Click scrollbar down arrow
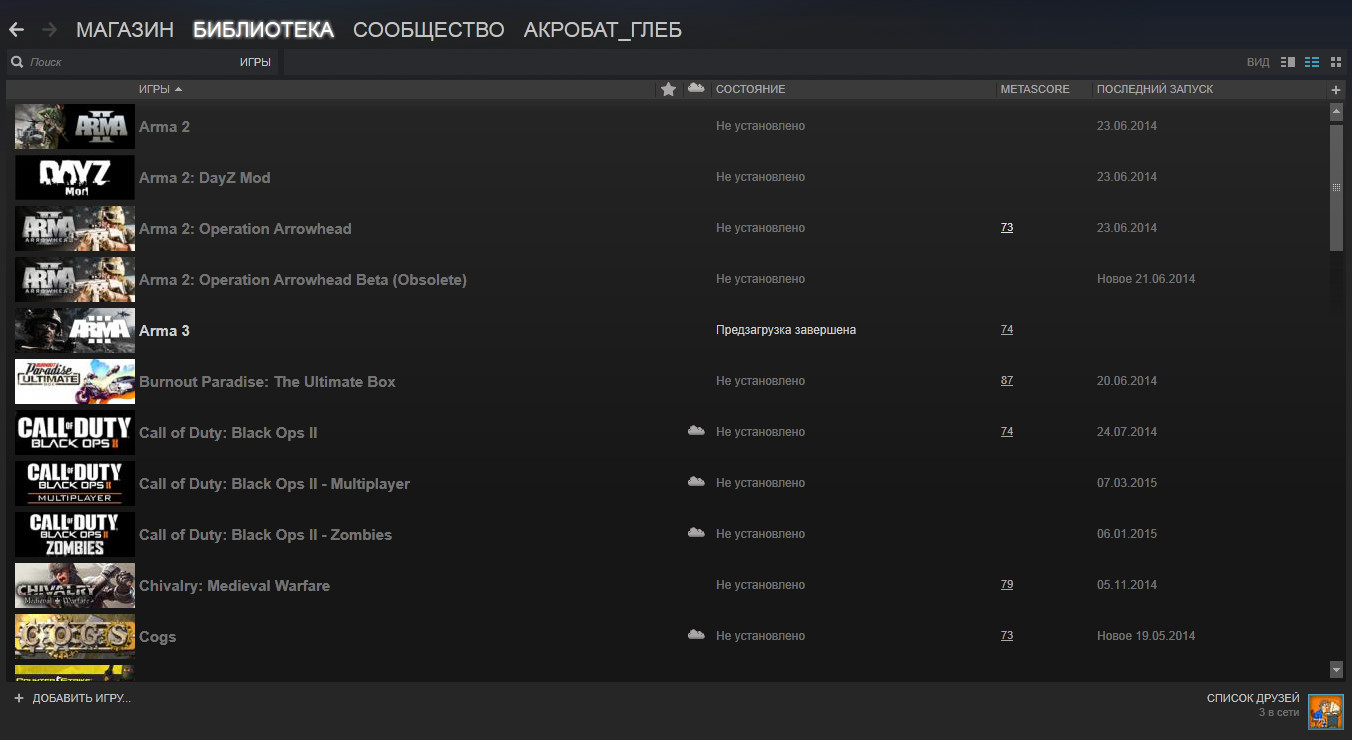 [1336, 668]
